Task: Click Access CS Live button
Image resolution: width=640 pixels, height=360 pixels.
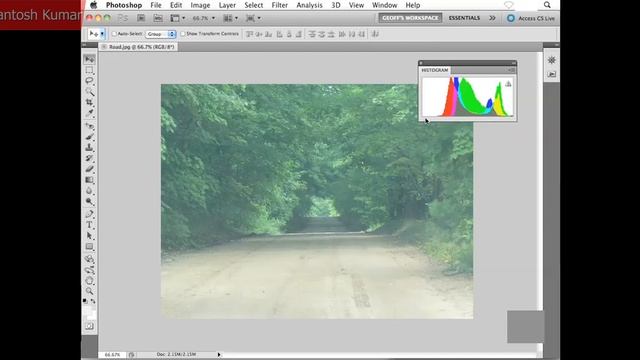Action: [x=531, y=18]
